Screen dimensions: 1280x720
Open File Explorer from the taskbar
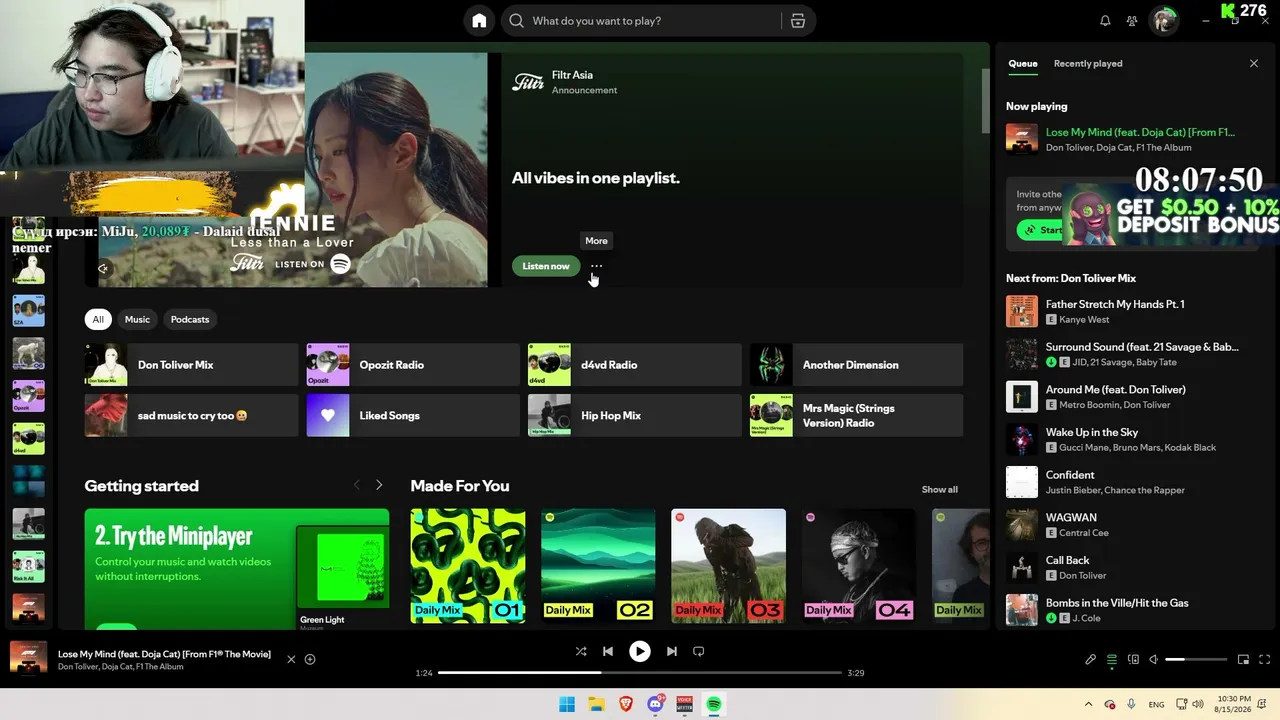click(597, 704)
